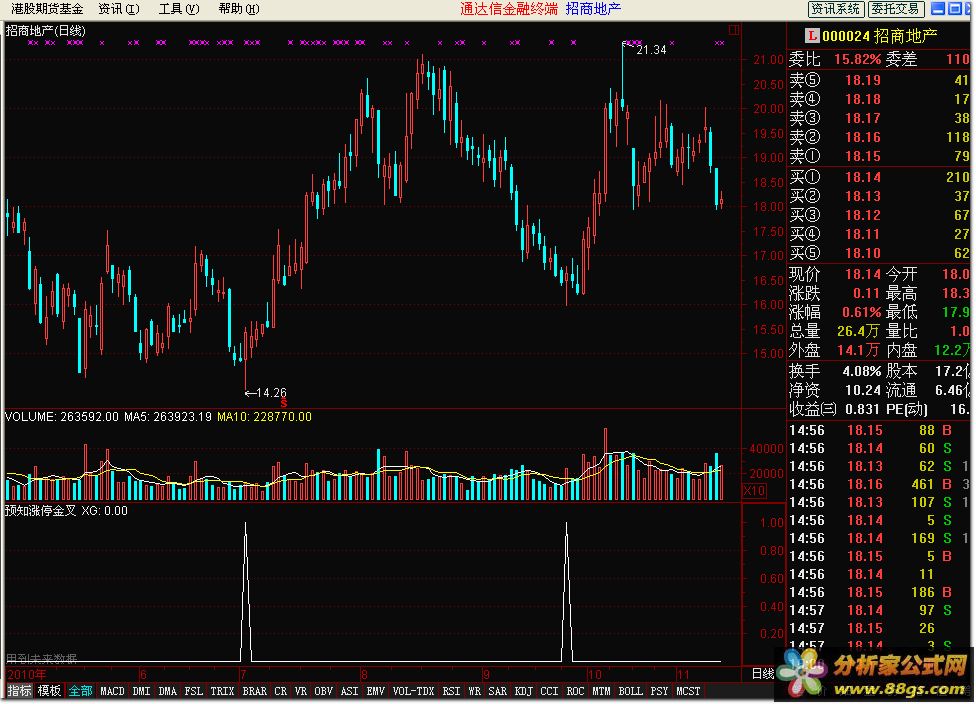
Task: Minimize the terminal window
Action: point(937,9)
